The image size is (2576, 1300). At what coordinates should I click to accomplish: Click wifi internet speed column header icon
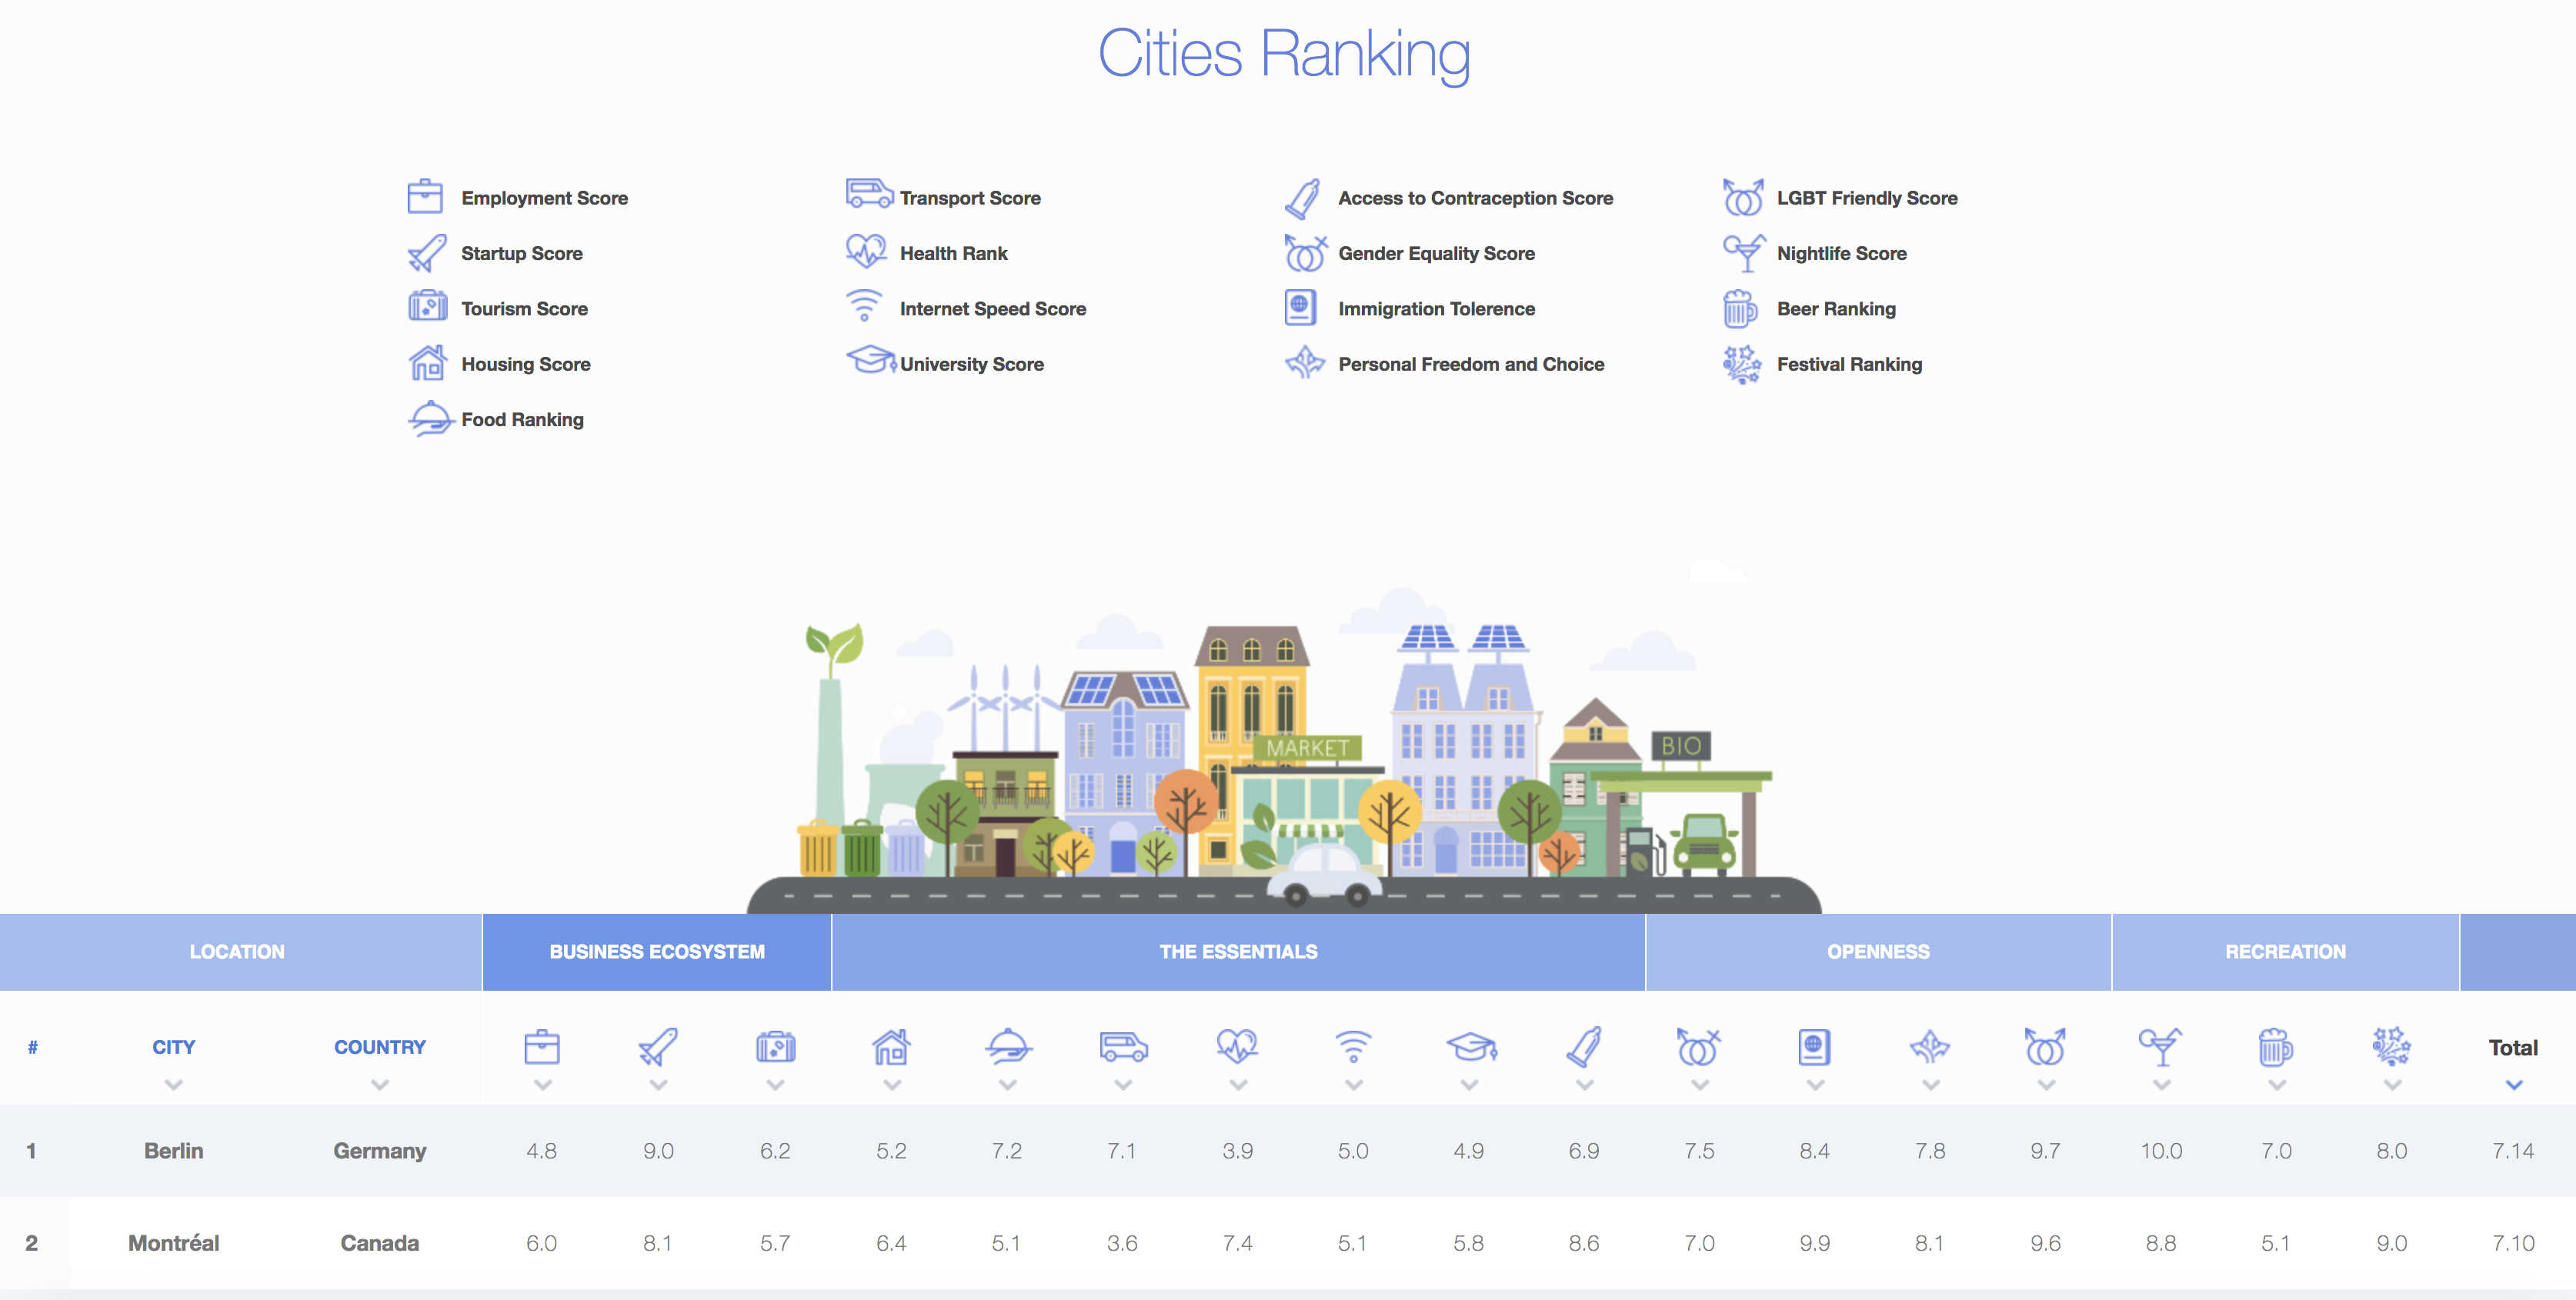click(x=1353, y=1047)
